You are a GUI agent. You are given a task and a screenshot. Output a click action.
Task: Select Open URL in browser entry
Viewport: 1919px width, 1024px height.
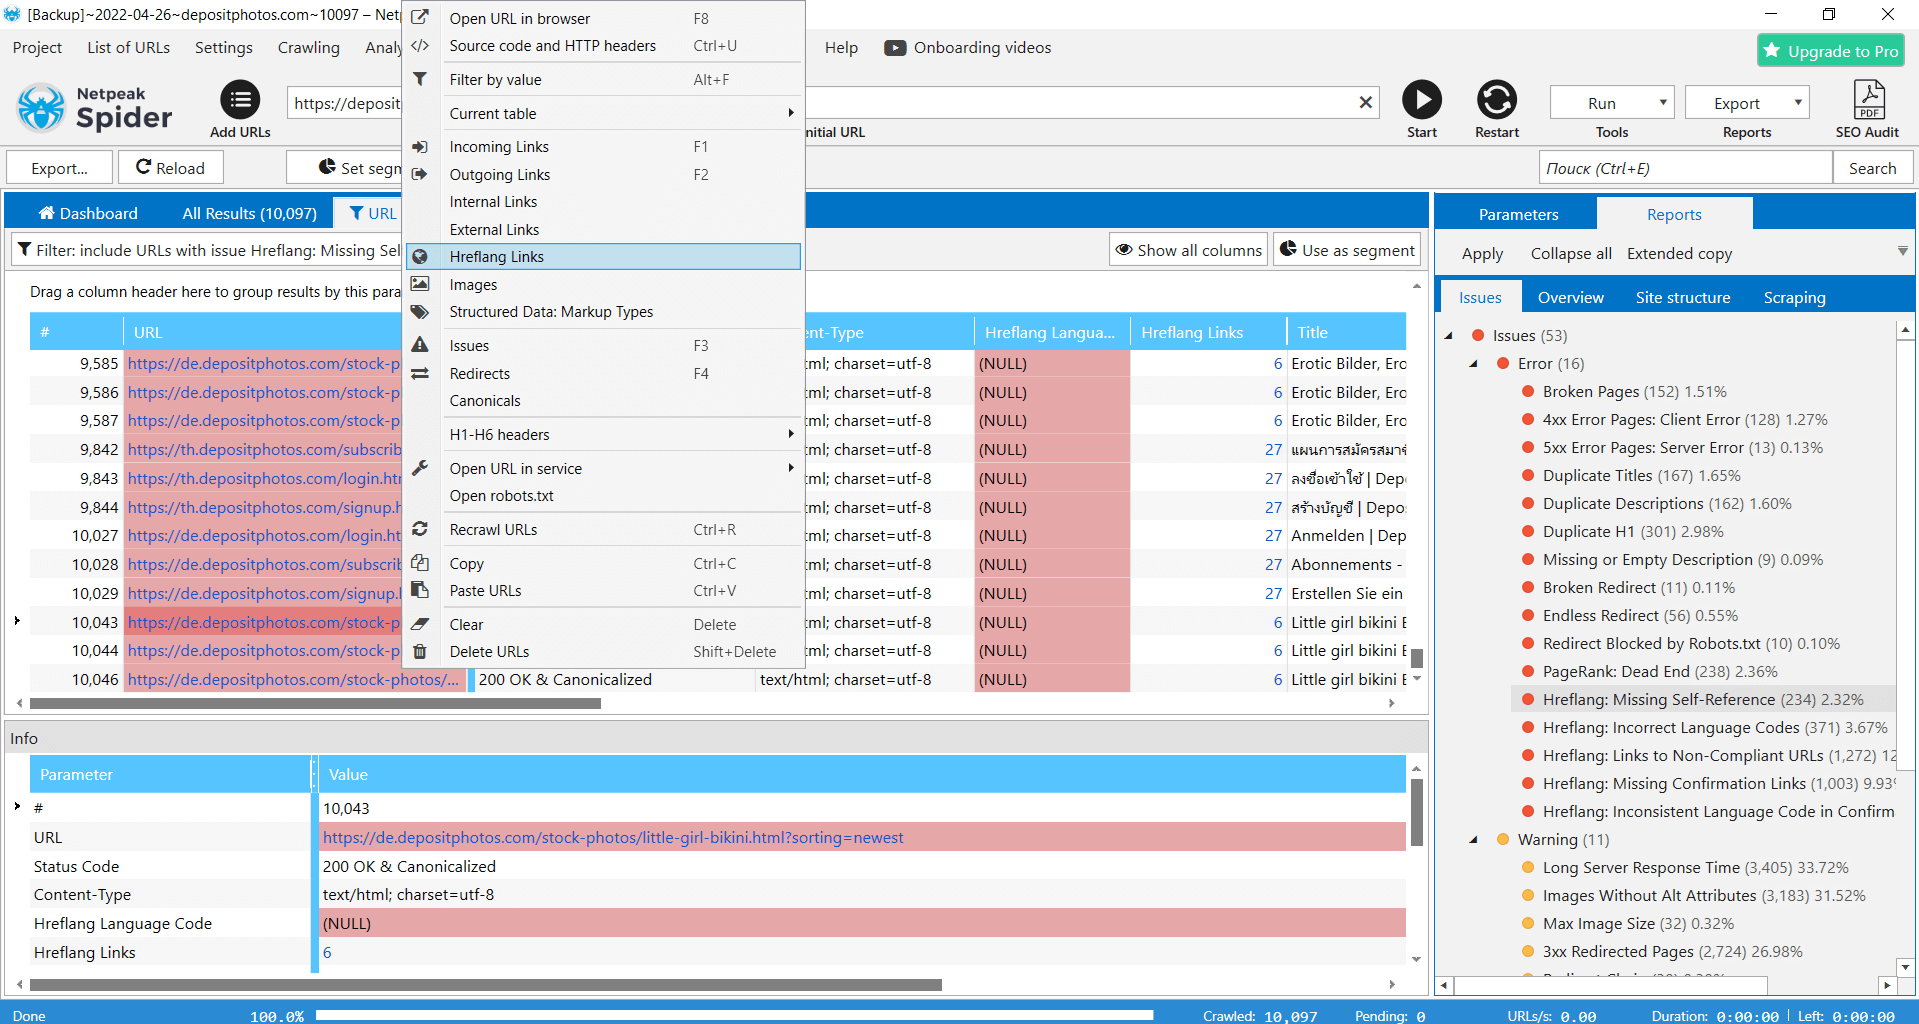click(x=603, y=18)
